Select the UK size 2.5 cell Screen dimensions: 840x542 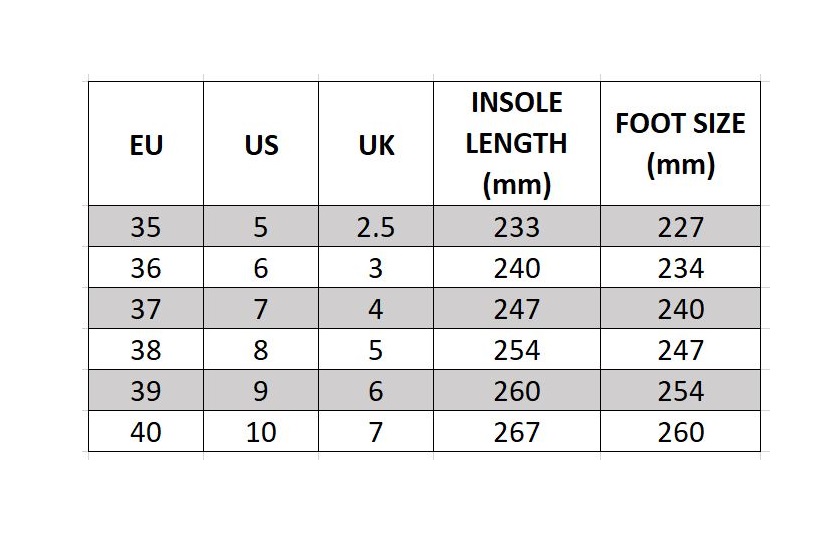coord(376,226)
